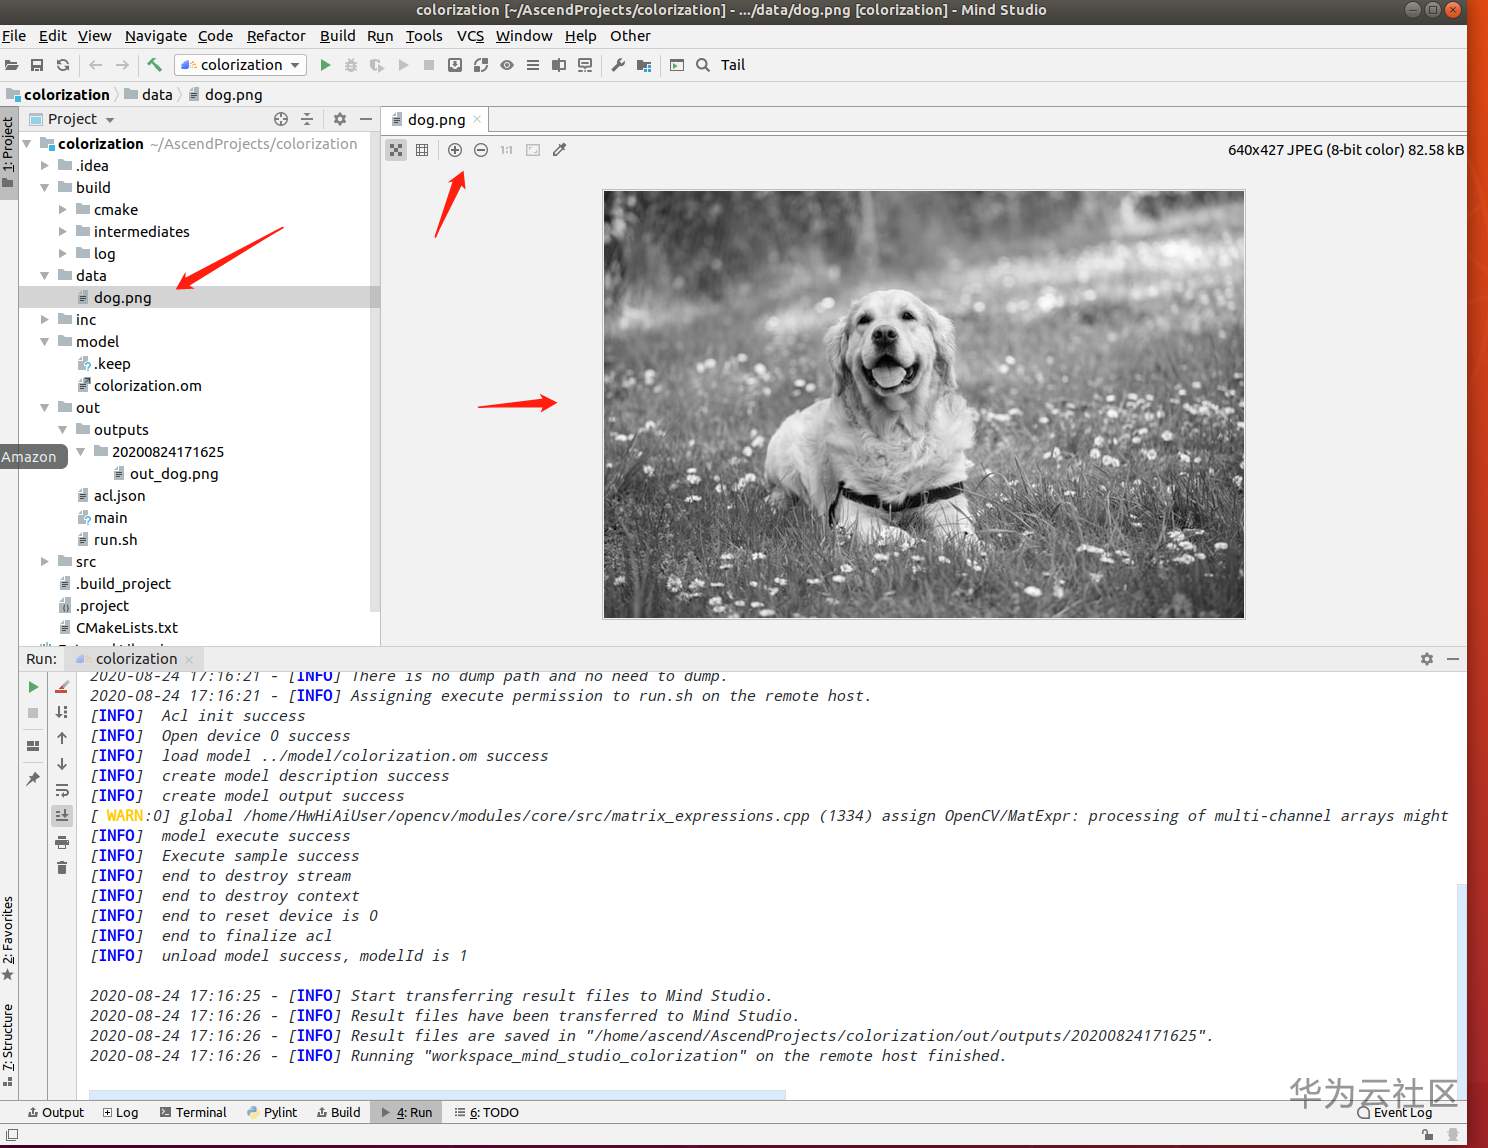The image size is (1488, 1148).
Task: Collapse the colorization root folder
Action: tap(27, 144)
